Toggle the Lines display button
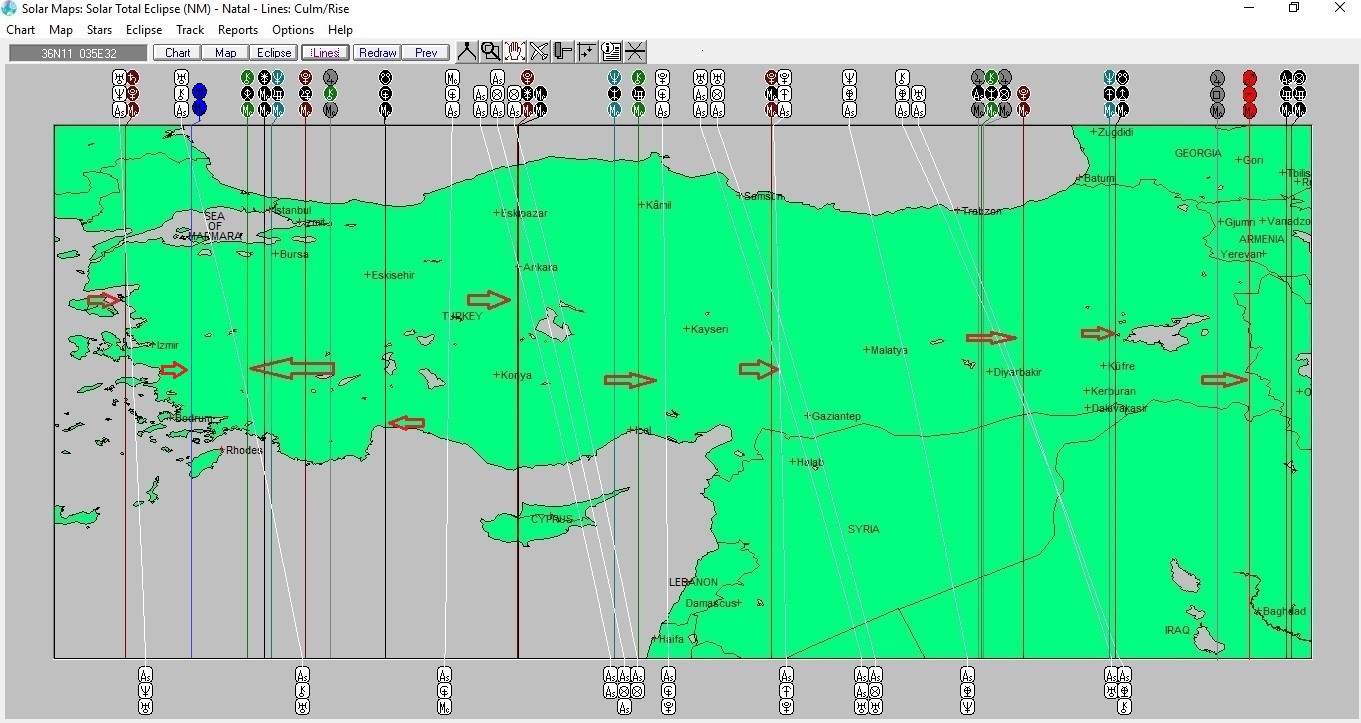 324,52
